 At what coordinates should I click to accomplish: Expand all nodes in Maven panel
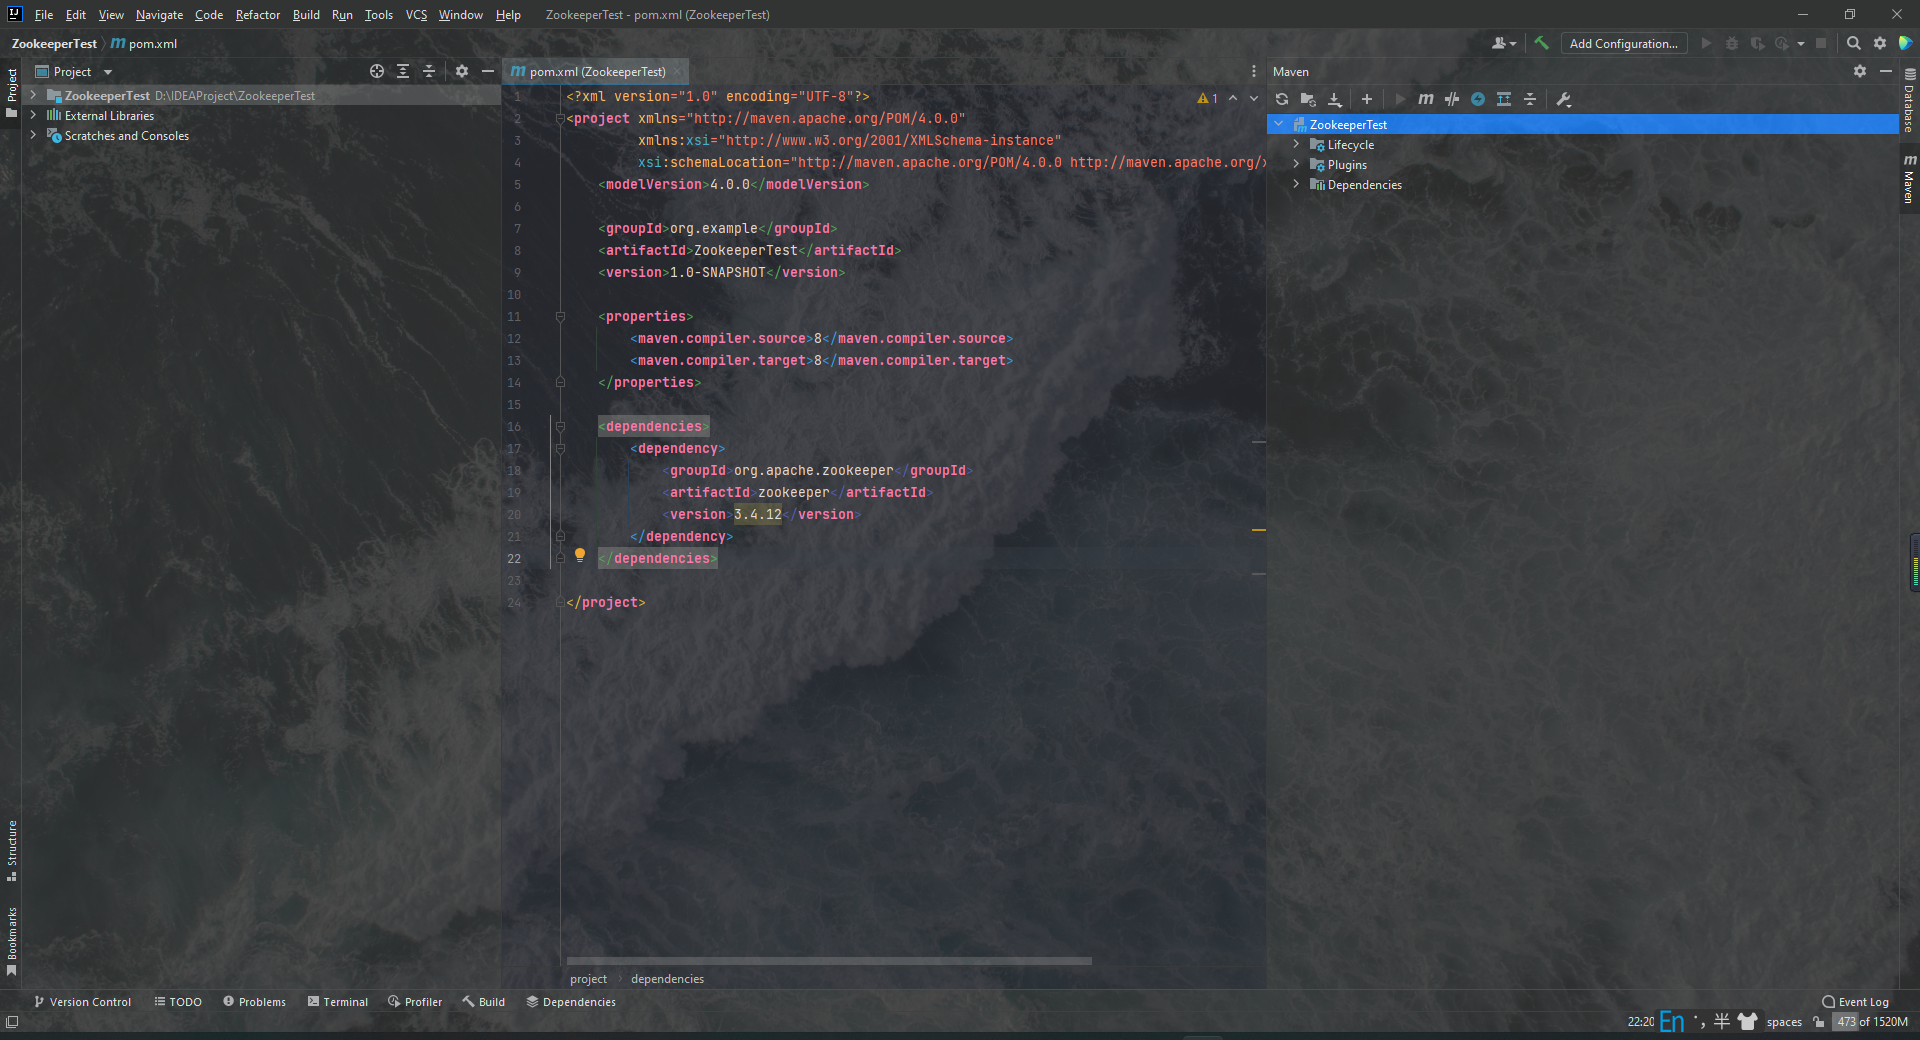[1504, 99]
